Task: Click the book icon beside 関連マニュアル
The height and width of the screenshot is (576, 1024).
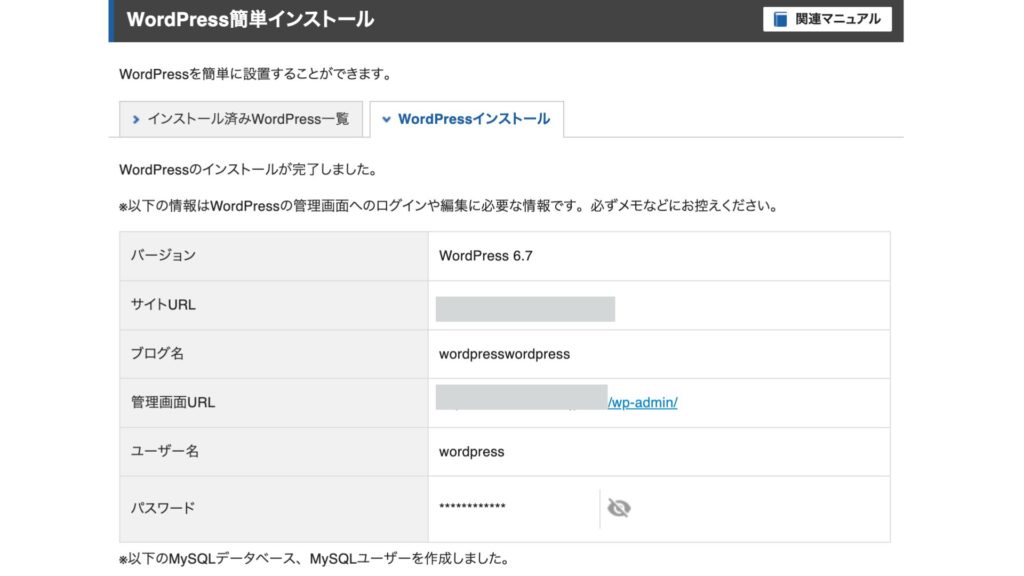Action: 781,19
